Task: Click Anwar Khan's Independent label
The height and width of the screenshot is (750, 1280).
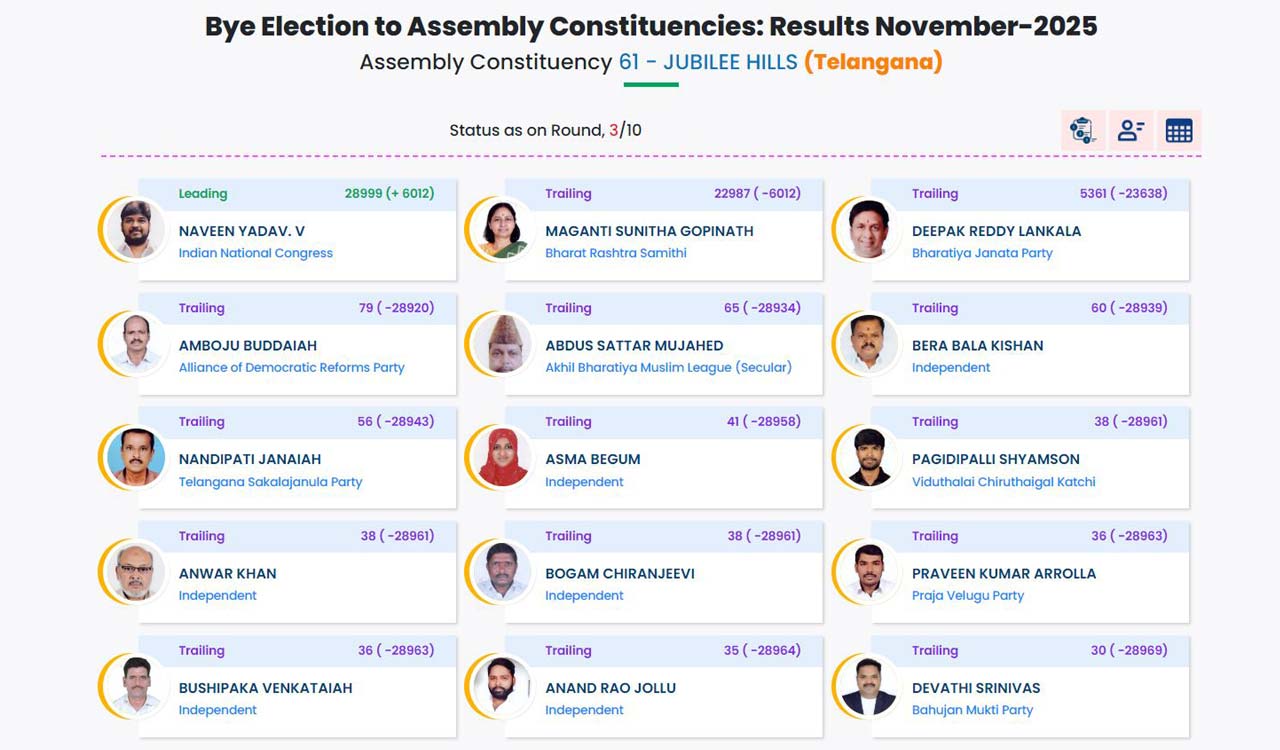Action: click(x=218, y=595)
